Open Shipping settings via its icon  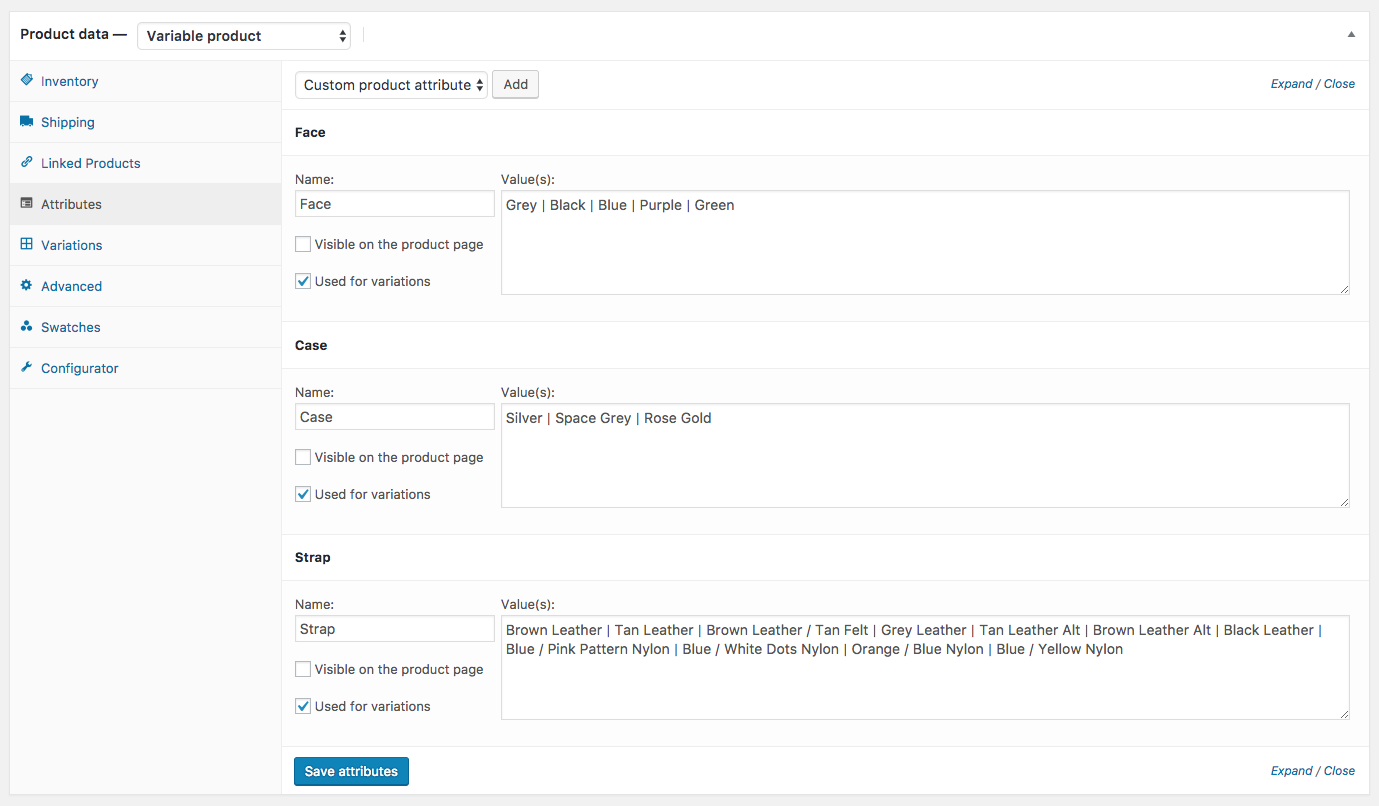point(25,122)
